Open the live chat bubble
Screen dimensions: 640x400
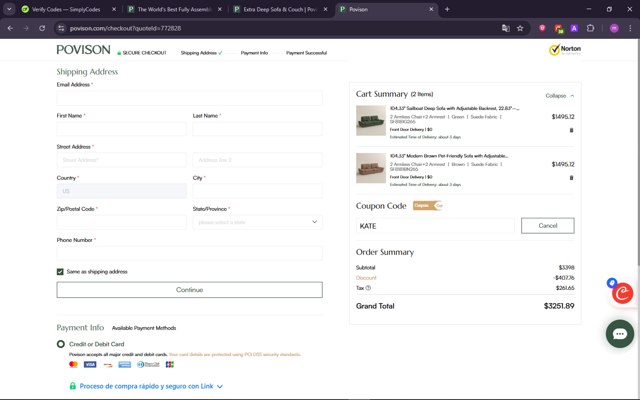click(x=620, y=333)
